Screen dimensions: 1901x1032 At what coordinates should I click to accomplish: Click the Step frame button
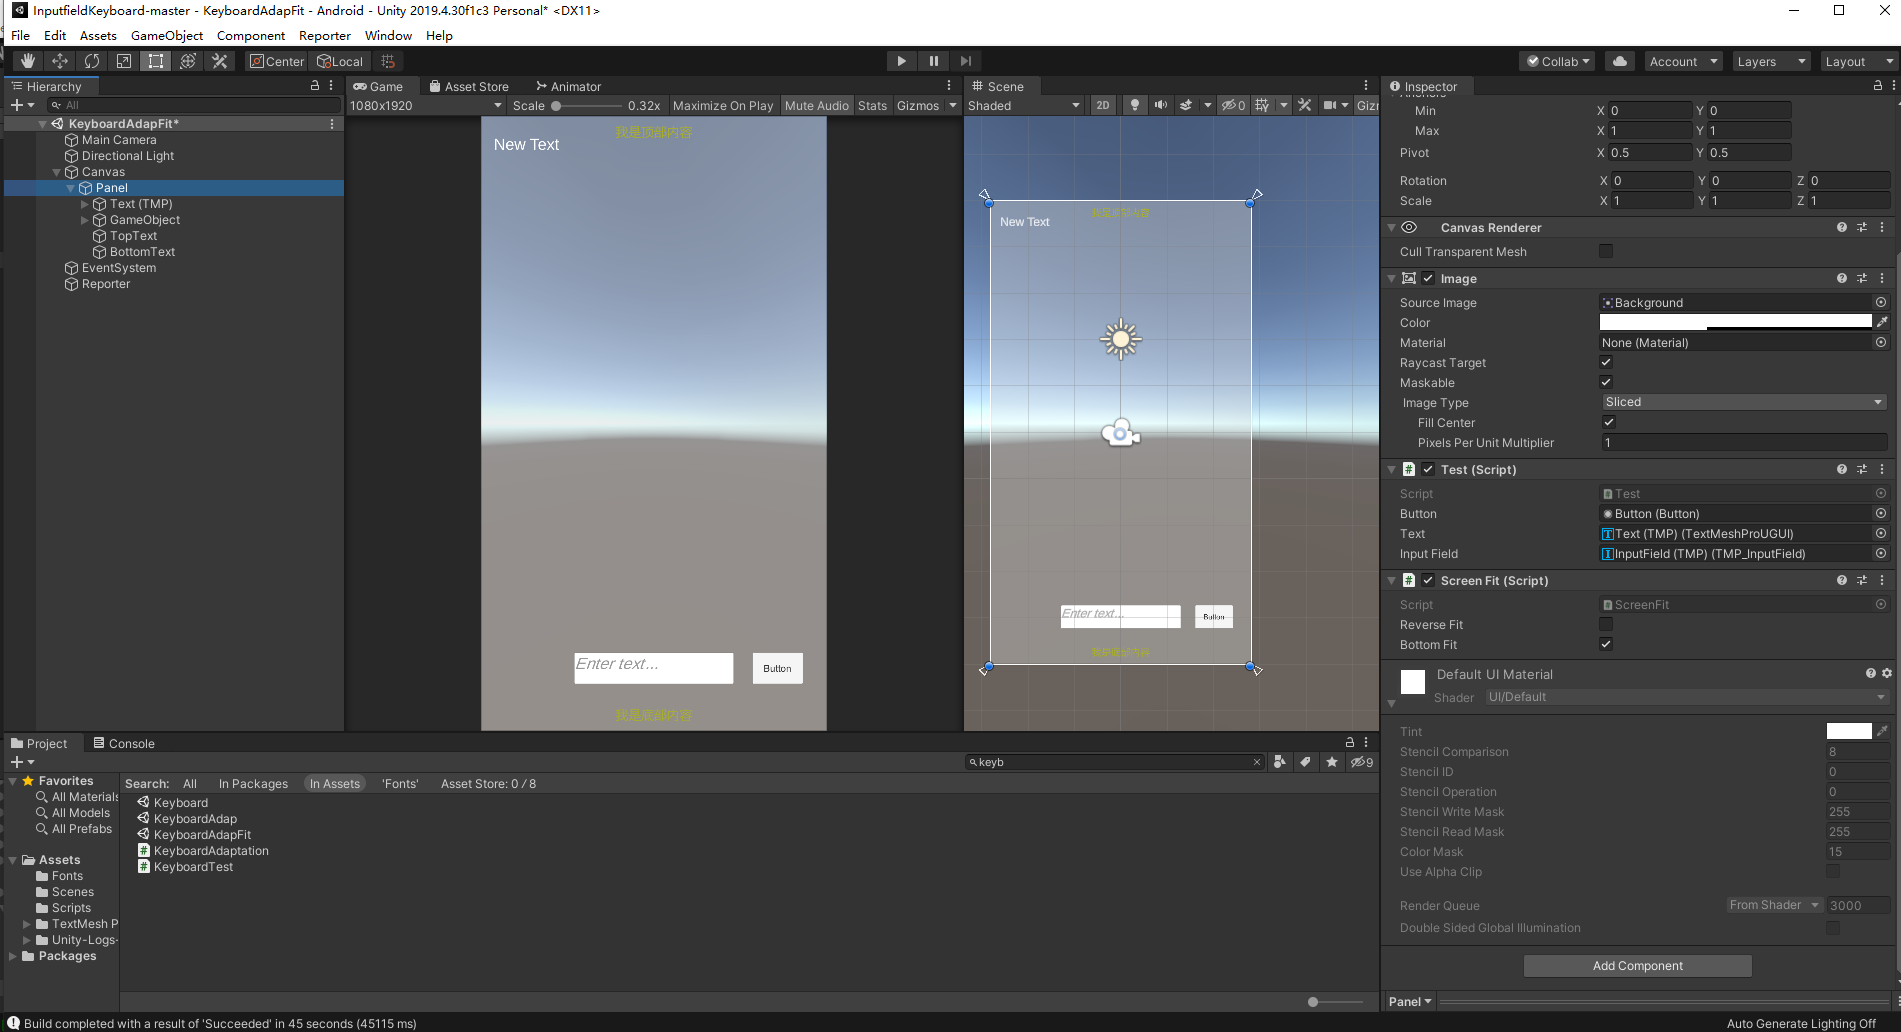[x=966, y=61]
